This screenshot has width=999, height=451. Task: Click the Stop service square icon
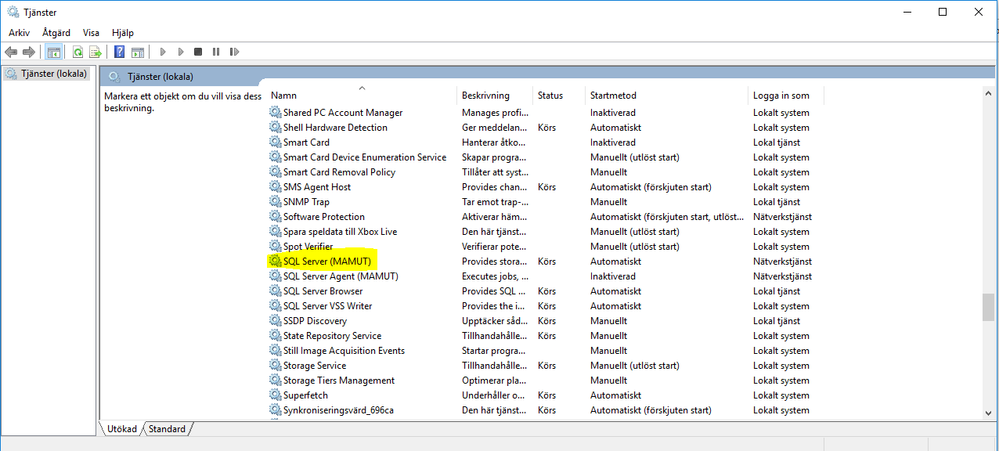click(x=198, y=52)
